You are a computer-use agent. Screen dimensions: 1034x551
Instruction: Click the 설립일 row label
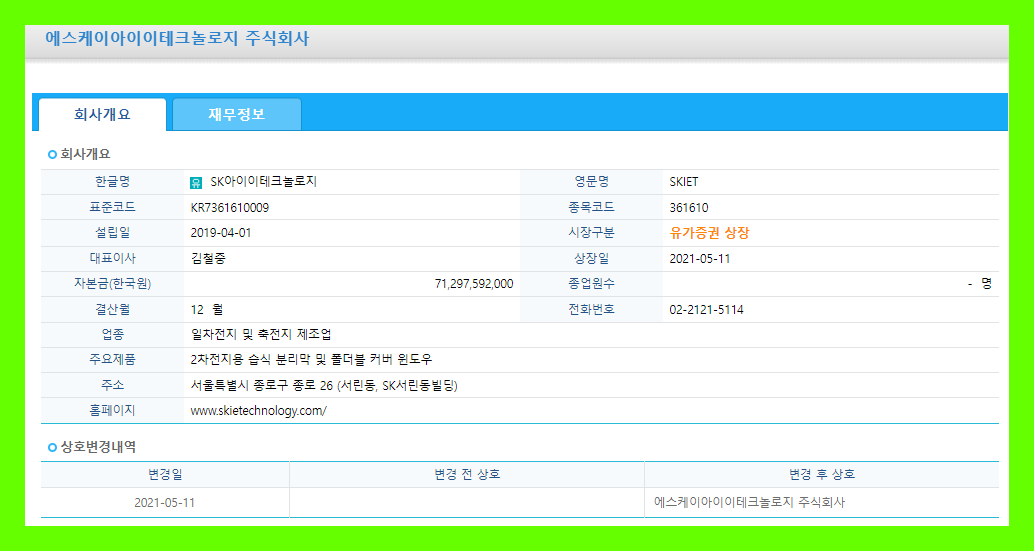coord(113,233)
